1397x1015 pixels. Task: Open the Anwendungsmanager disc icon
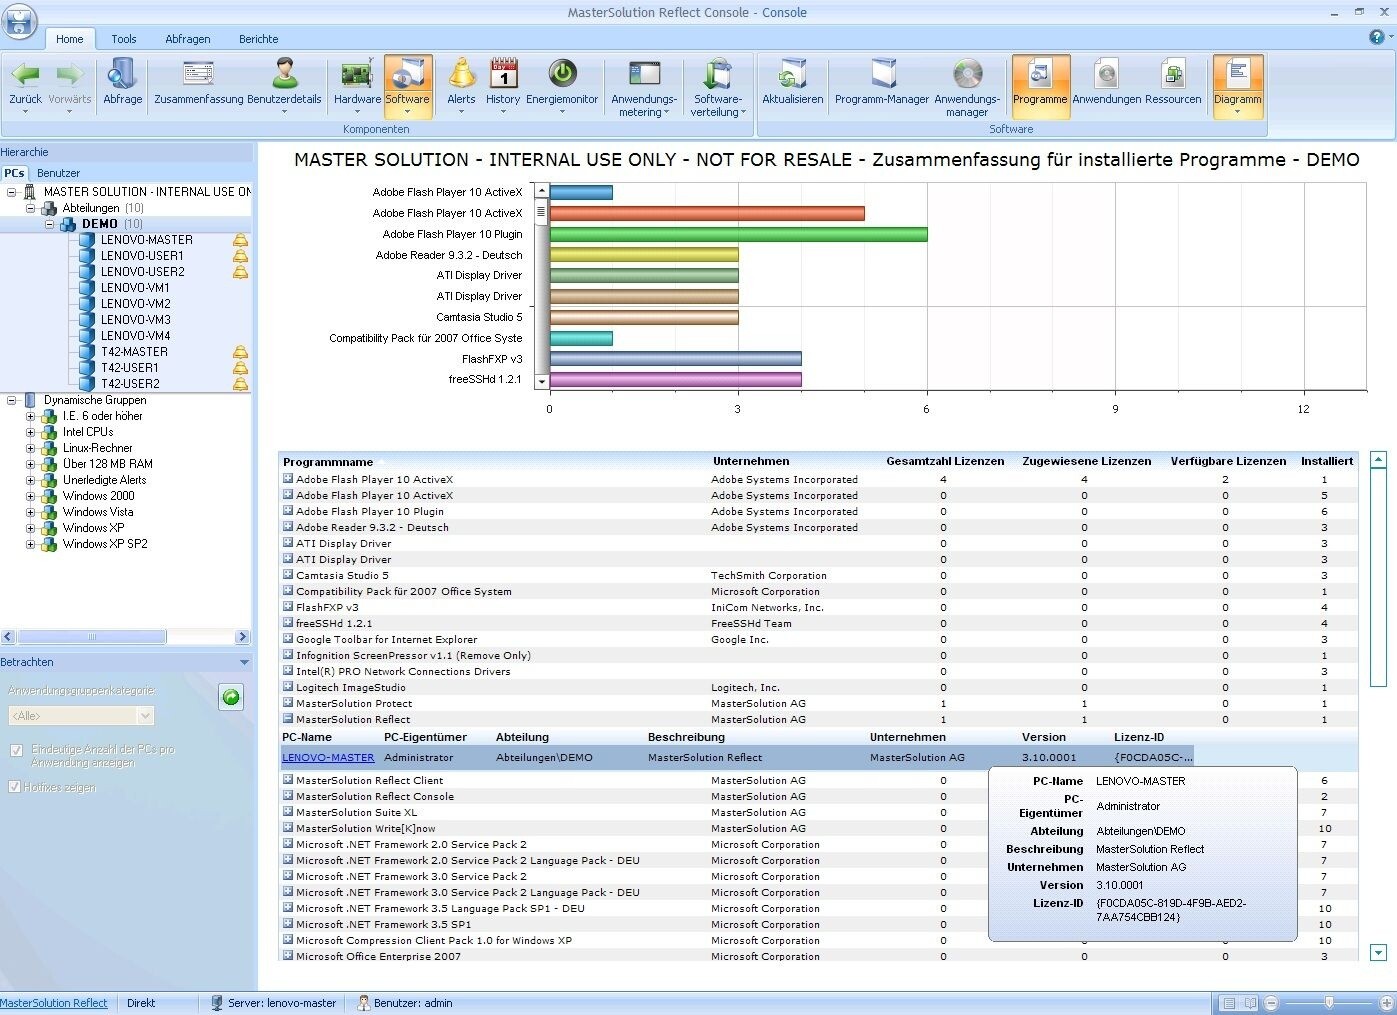click(x=967, y=75)
